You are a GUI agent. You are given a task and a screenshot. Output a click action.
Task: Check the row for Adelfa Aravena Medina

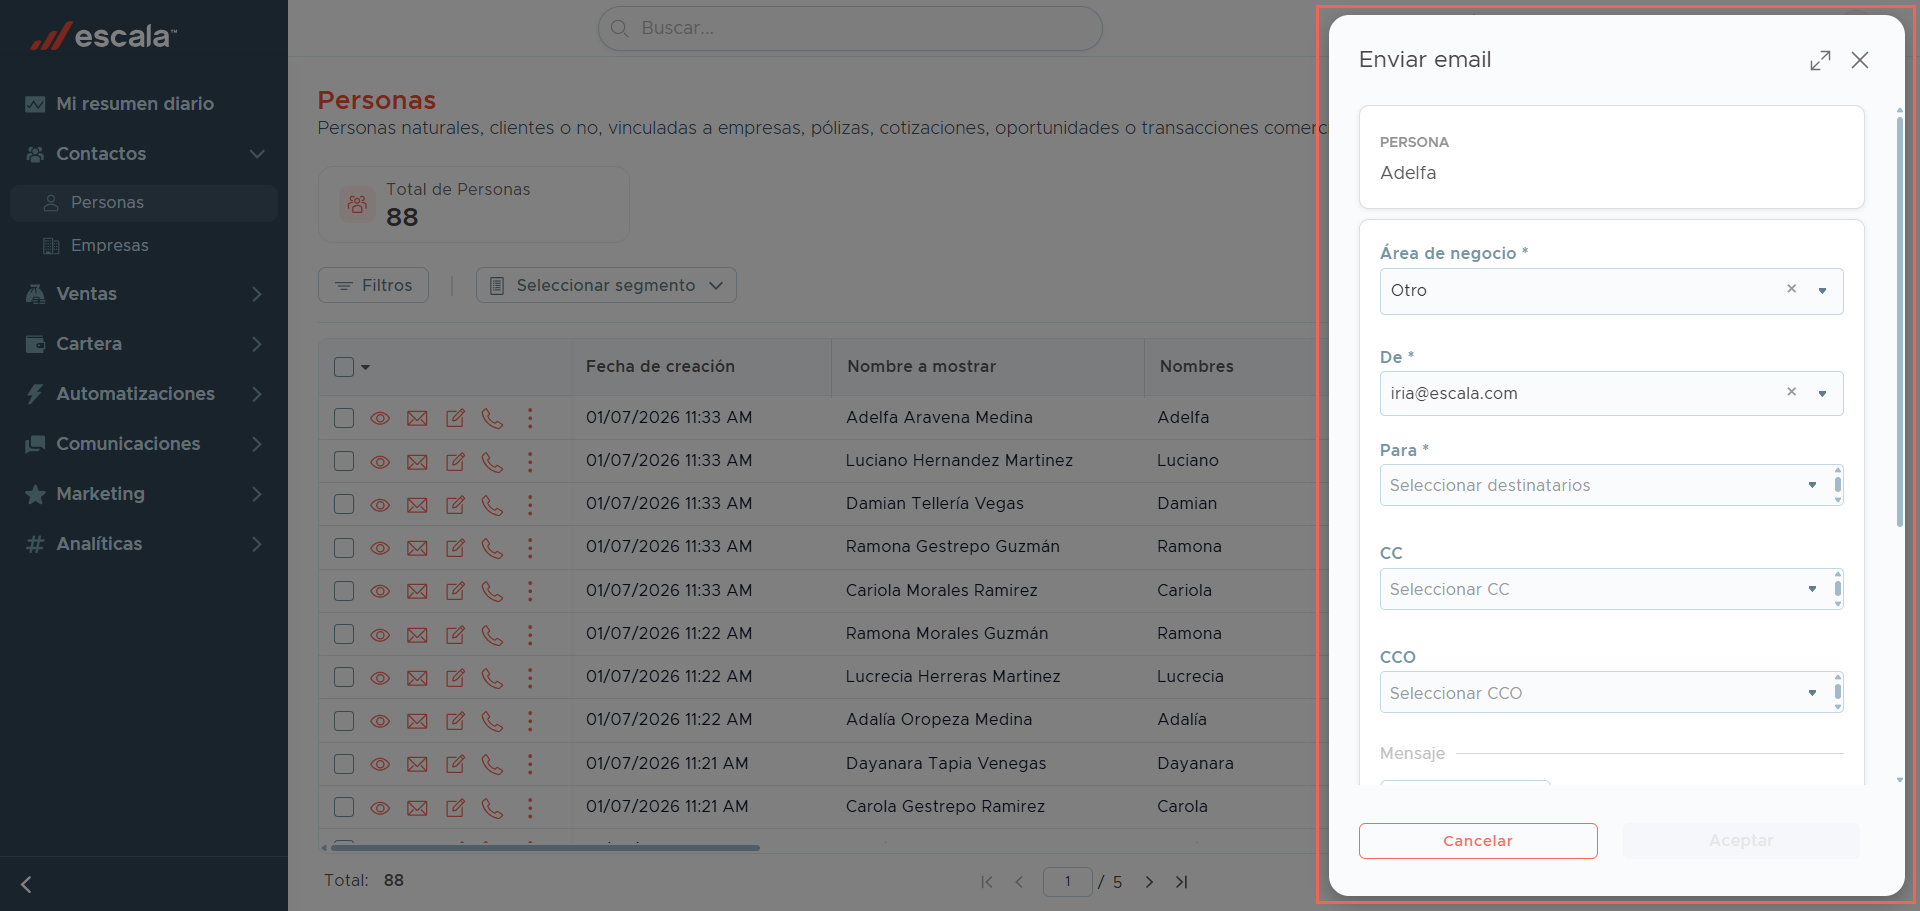pos(344,418)
